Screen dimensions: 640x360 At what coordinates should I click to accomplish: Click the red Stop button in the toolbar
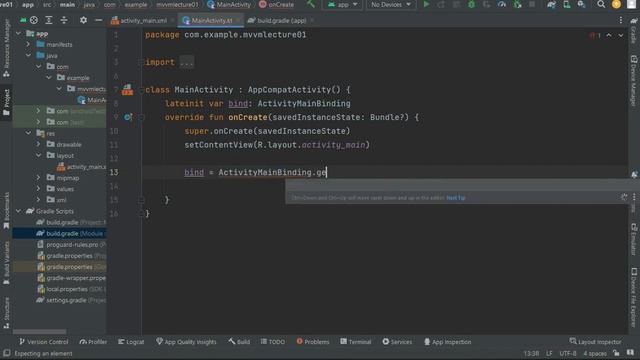tap(532, 4)
